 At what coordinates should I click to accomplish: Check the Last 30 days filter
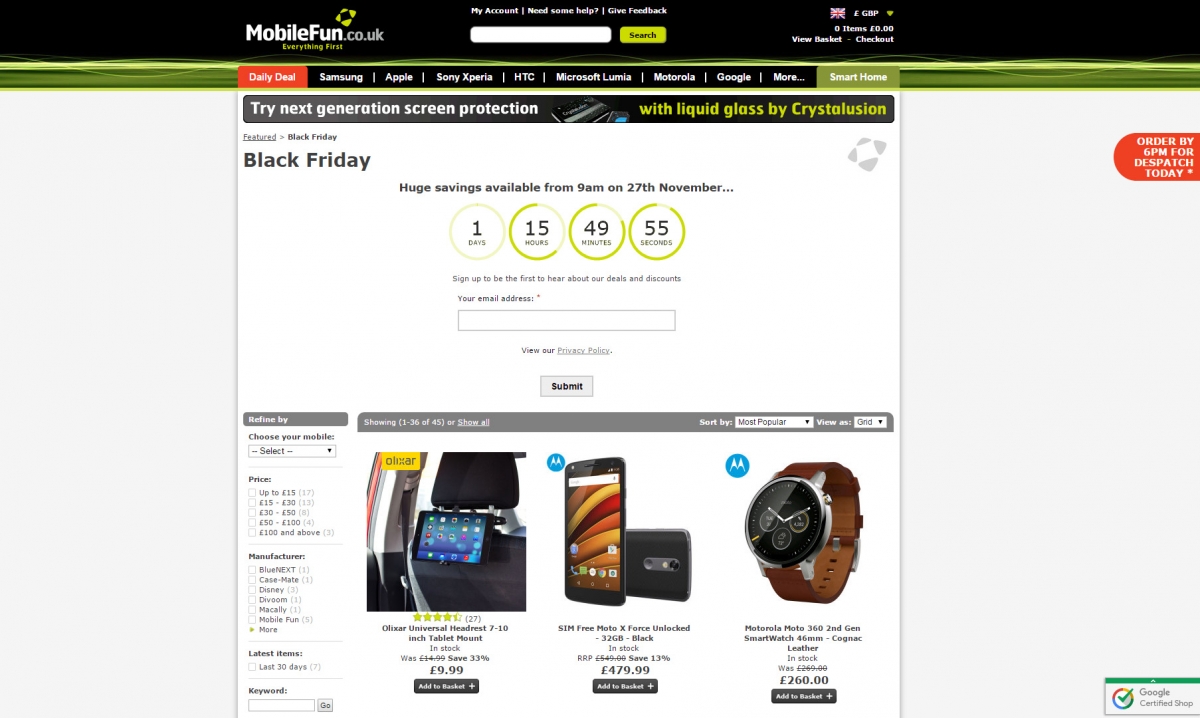252,667
